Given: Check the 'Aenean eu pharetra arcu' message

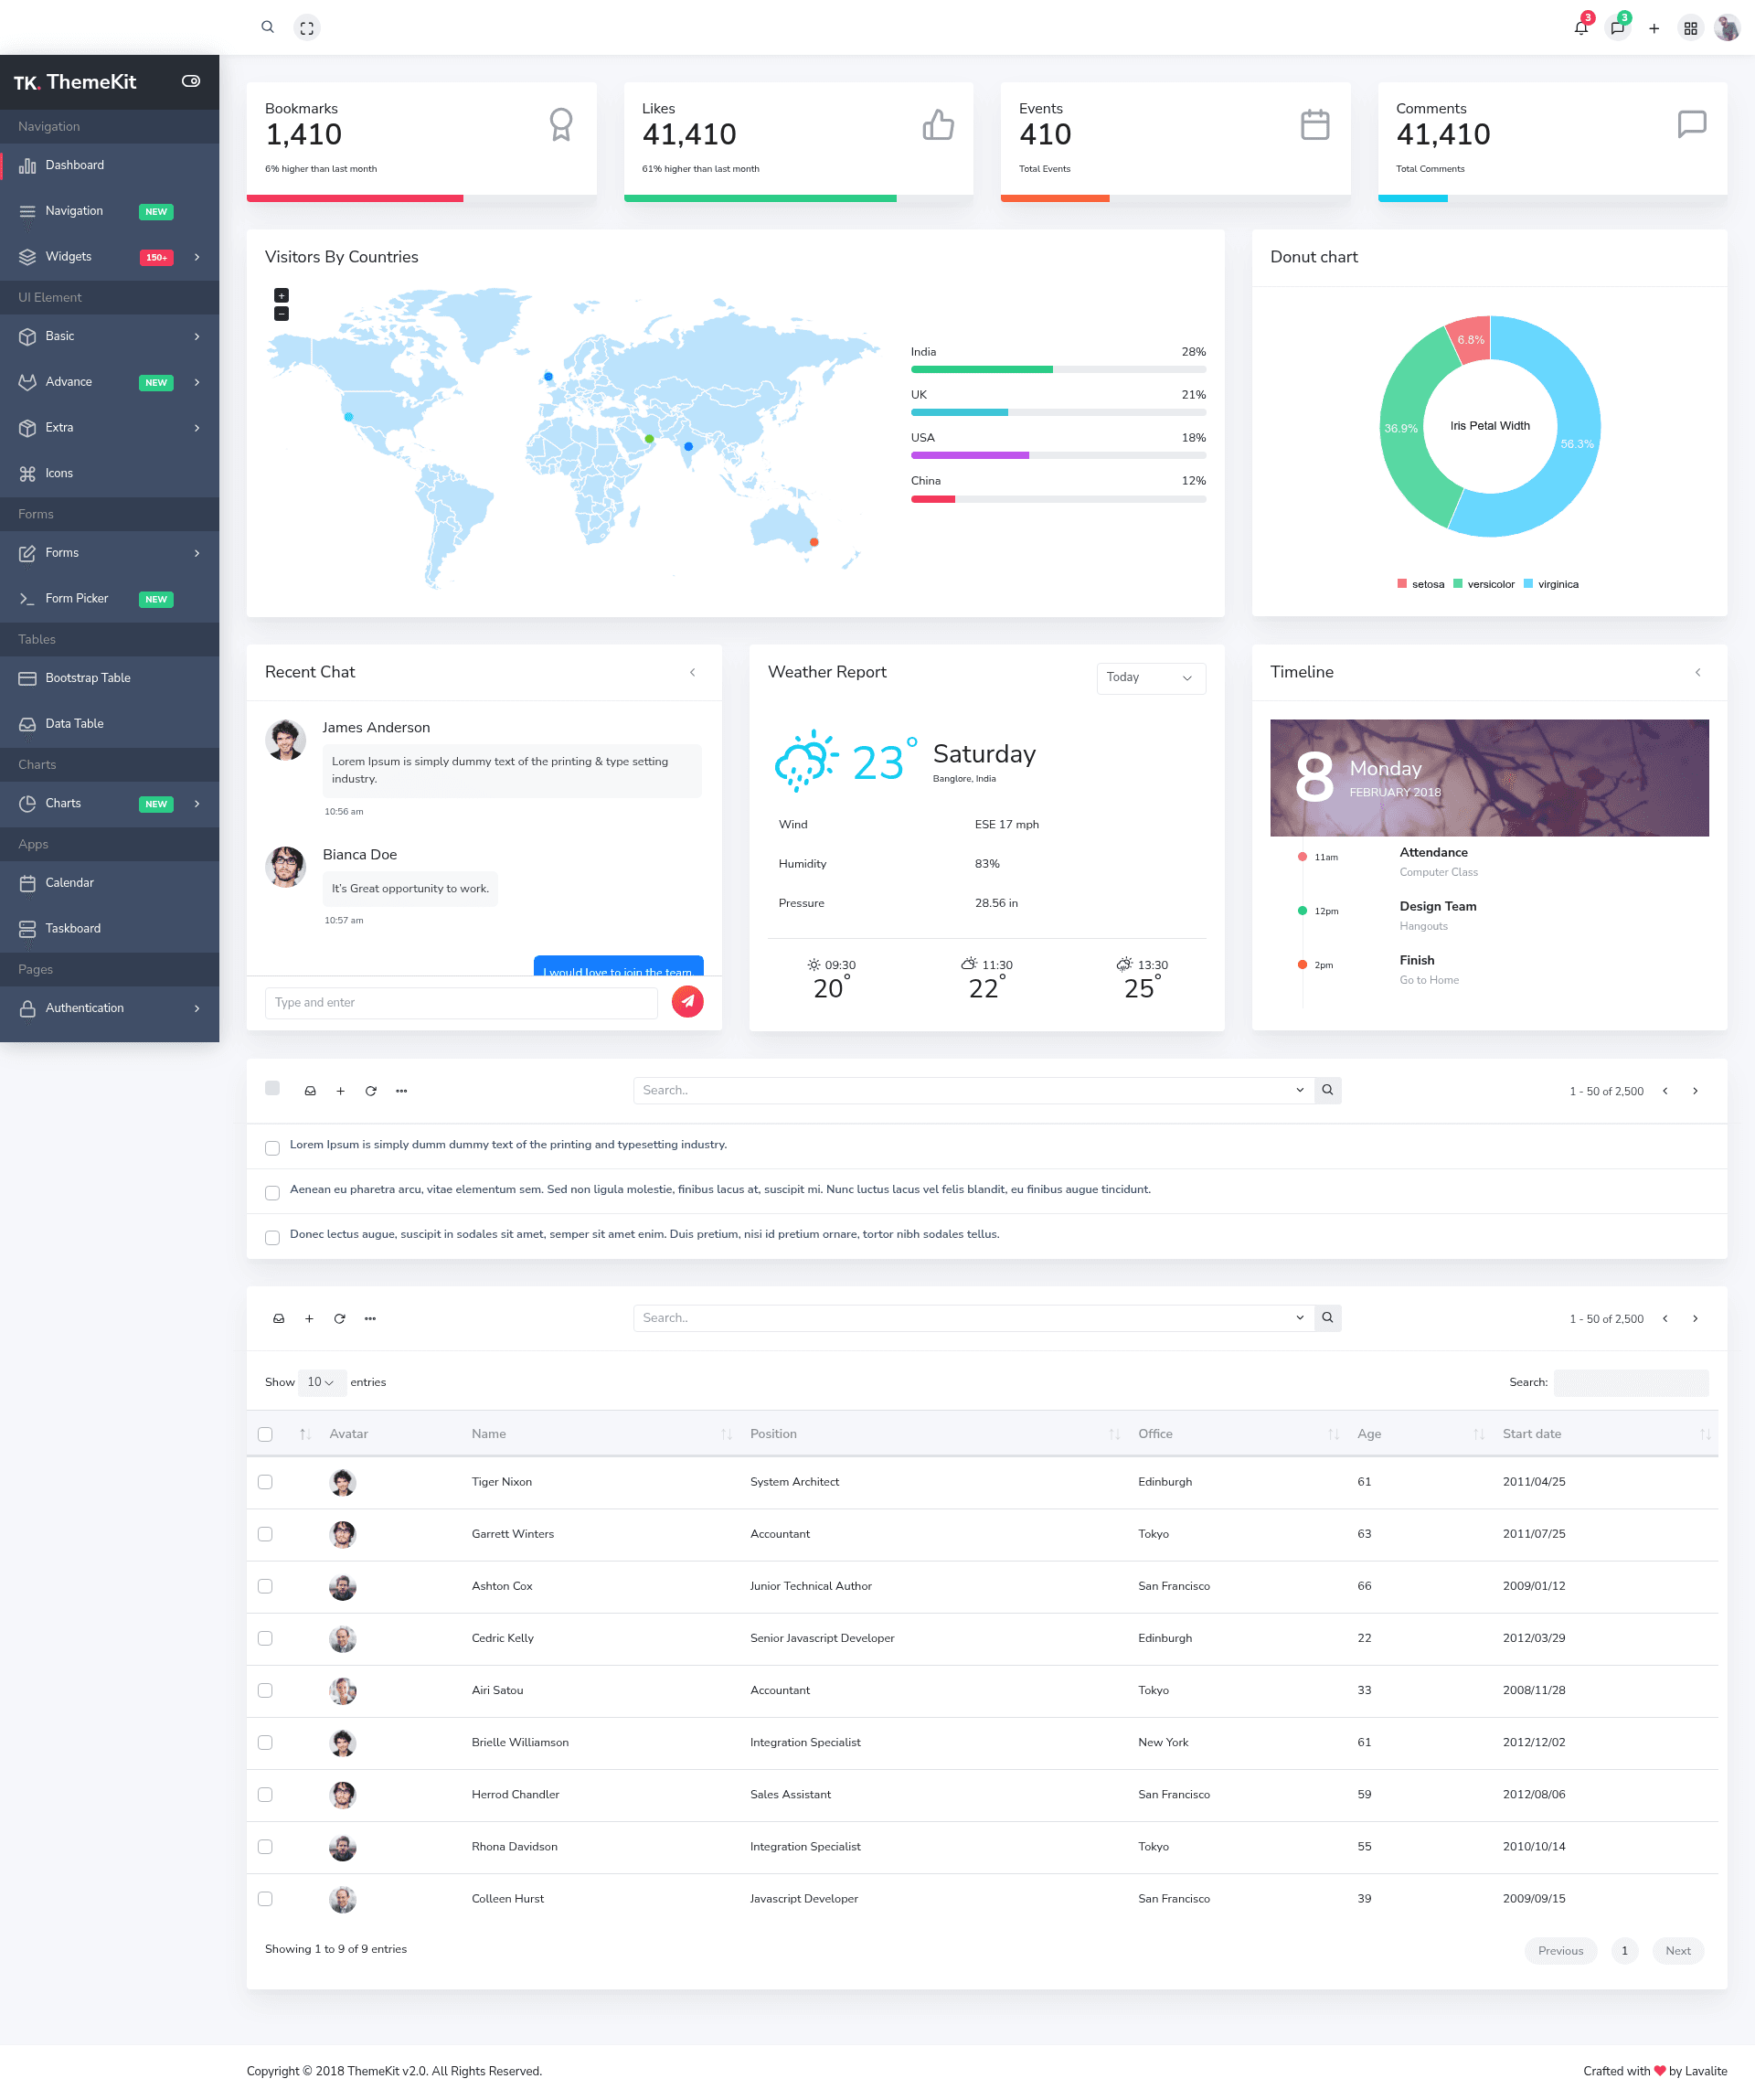Looking at the screenshot, I should (x=272, y=1193).
